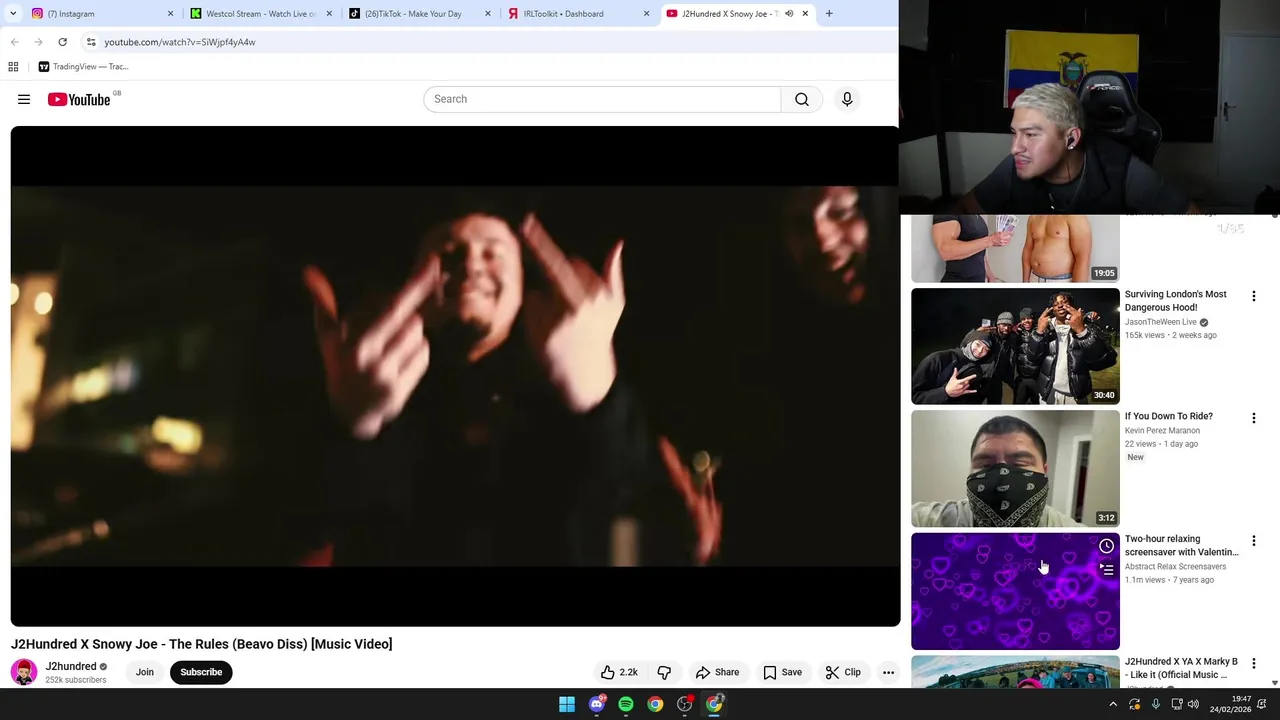Screen dimensions: 1280x720
Task: Pause the video by clicking the player
Action: tap(455, 376)
